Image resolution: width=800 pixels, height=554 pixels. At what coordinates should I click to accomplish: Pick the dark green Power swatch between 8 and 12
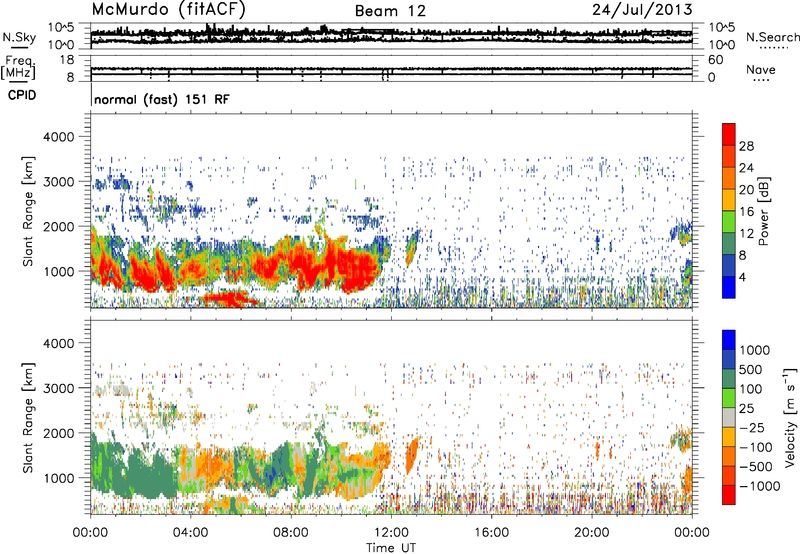[x=729, y=244]
